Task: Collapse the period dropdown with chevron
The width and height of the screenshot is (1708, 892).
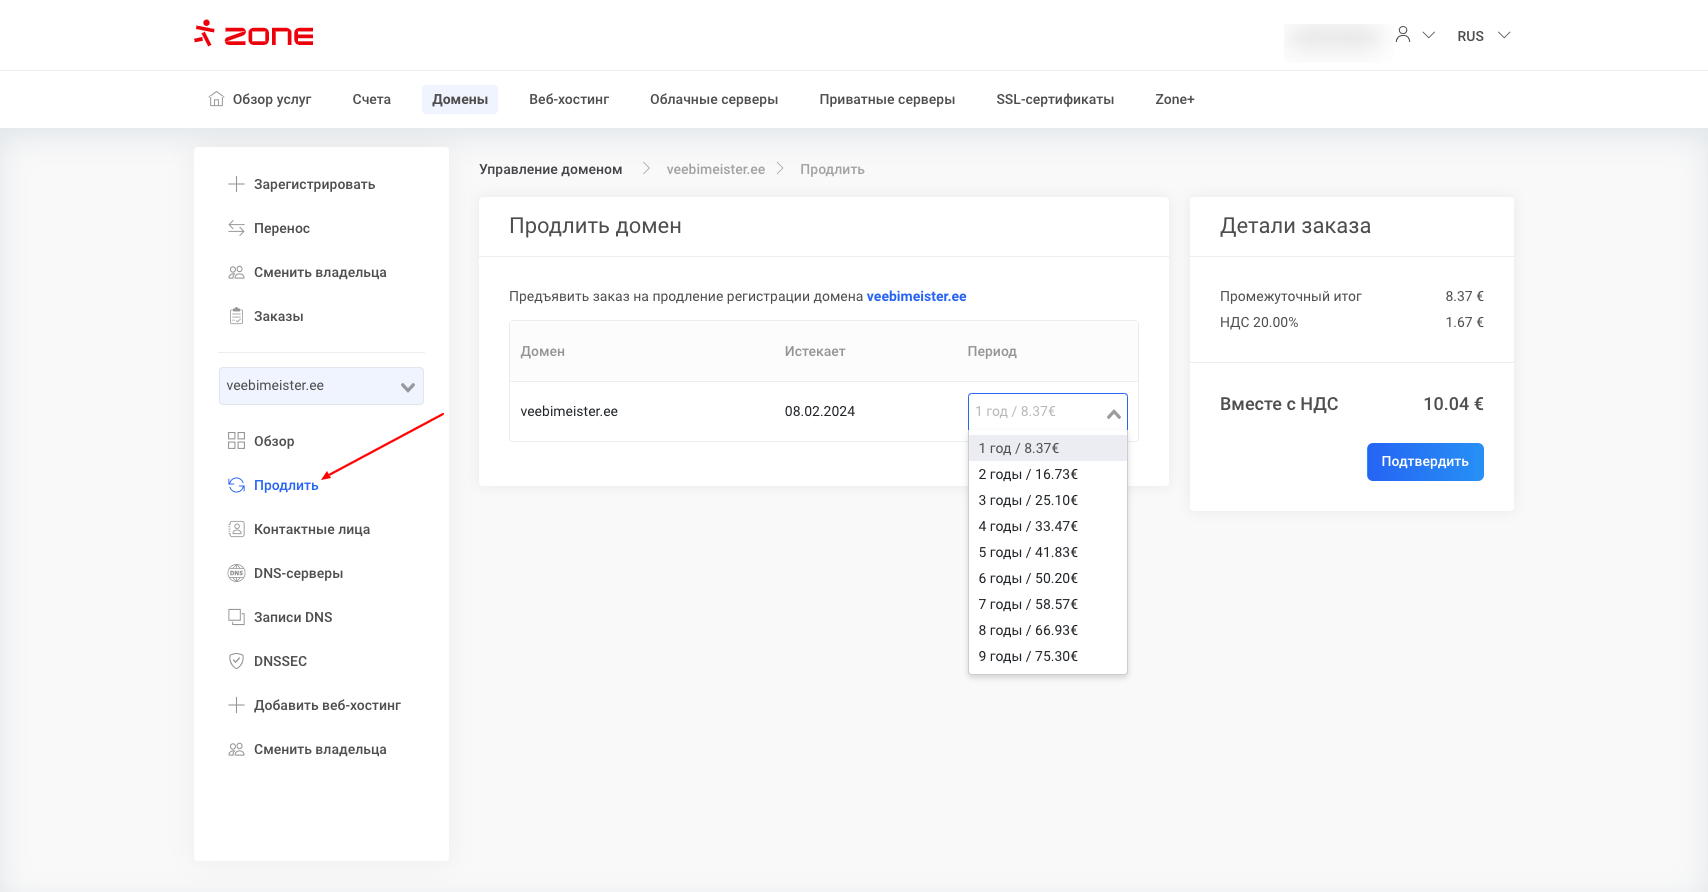Action: [1113, 413]
